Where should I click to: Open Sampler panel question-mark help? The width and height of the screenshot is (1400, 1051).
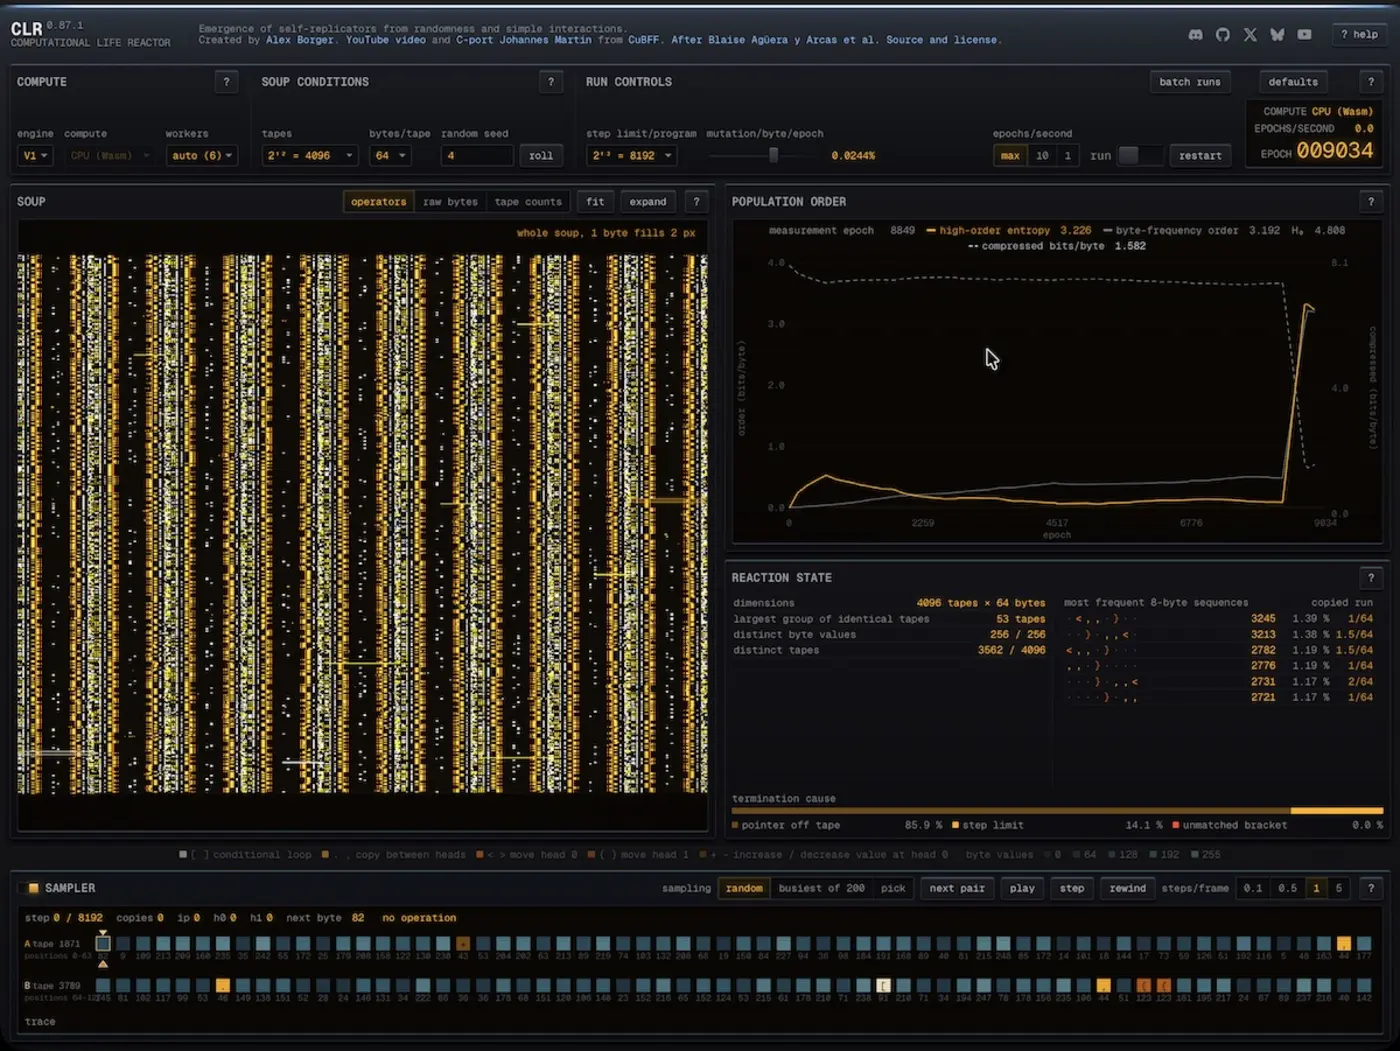[x=1371, y=888]
